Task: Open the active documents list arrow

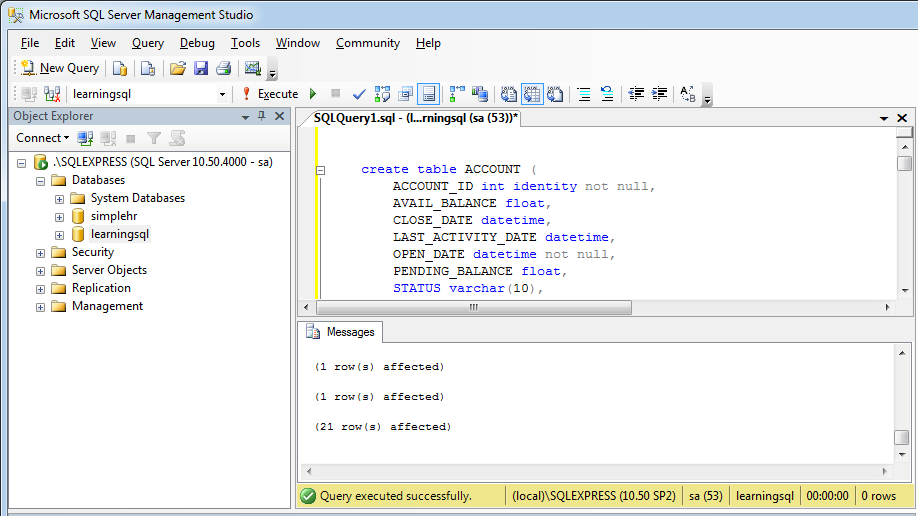Action: pyautogui.click(x=883, y=119)
